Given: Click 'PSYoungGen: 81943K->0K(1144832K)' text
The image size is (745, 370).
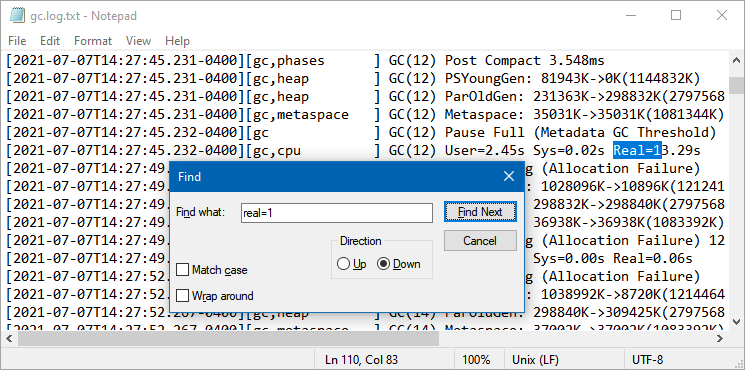Looking at the screenshot, I should (573, 79).
